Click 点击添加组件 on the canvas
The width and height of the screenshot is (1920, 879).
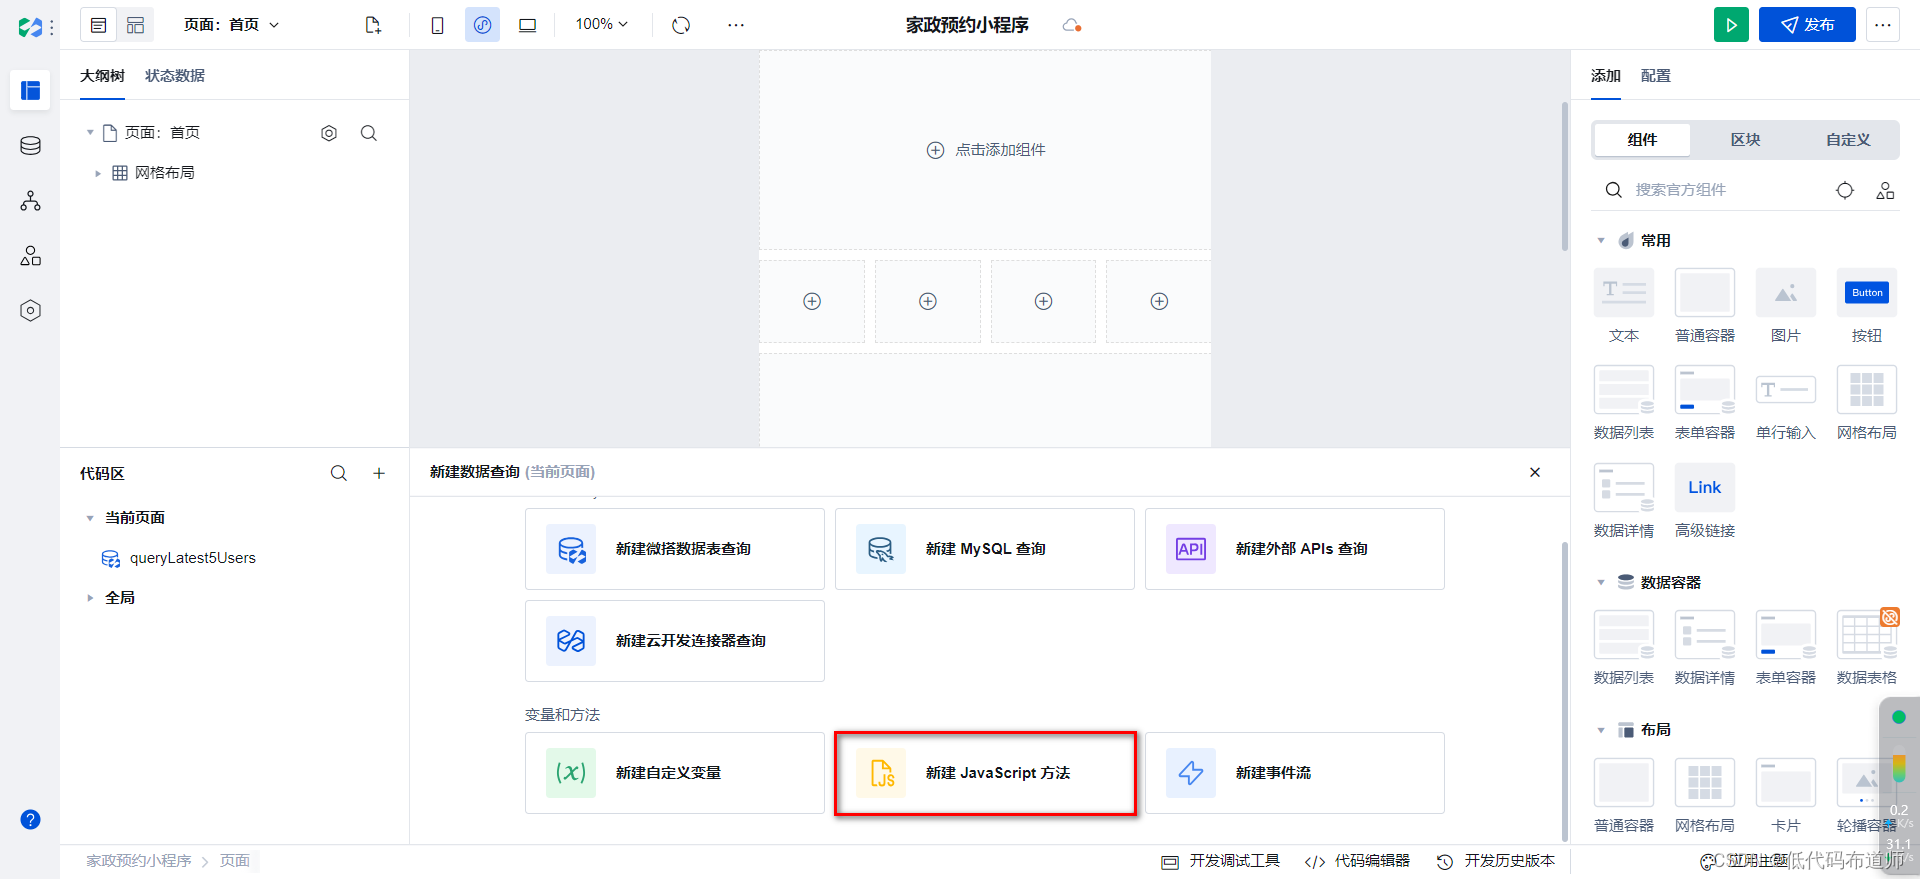986,150
